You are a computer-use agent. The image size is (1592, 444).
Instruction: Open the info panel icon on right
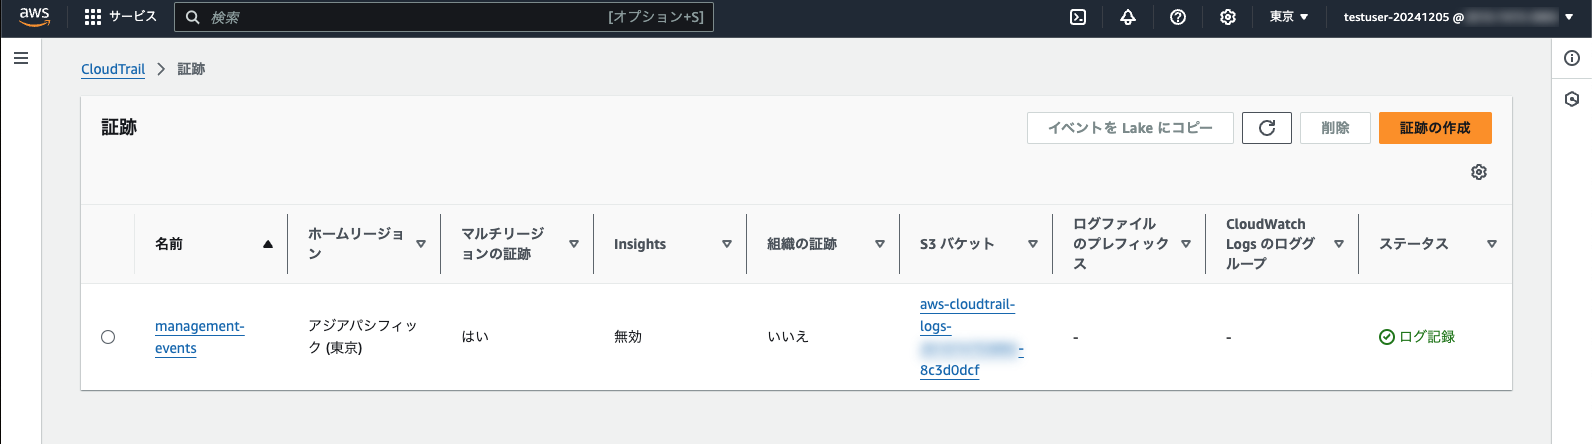1572,58
